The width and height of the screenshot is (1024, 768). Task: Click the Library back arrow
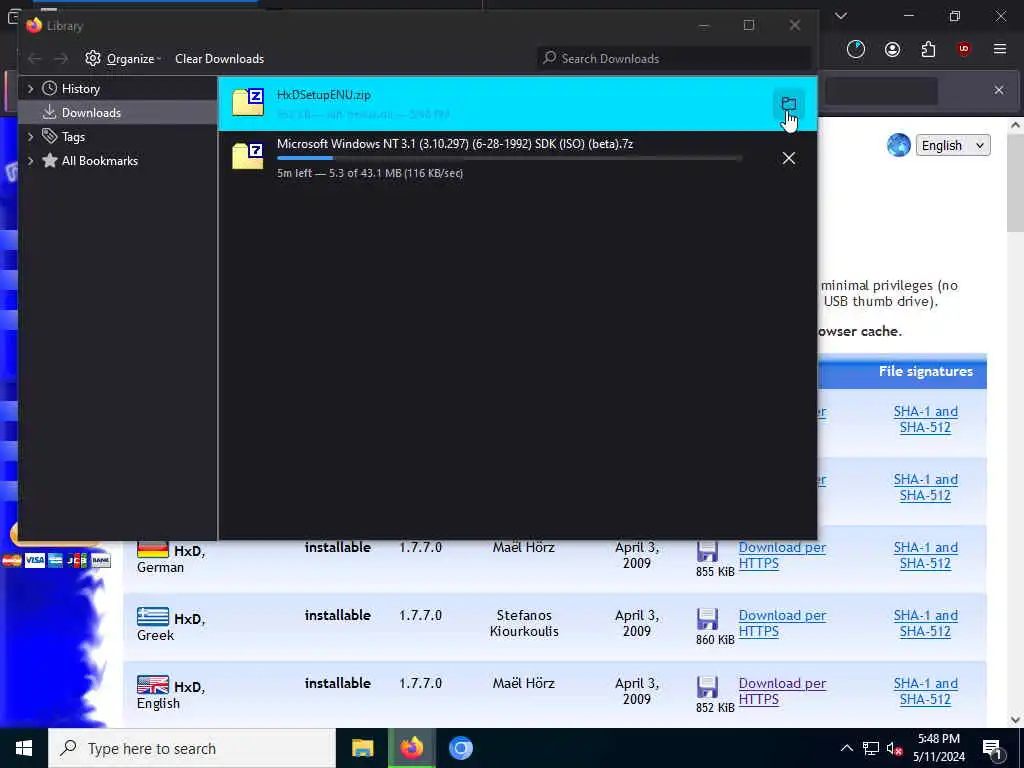[x=35, y=59]
